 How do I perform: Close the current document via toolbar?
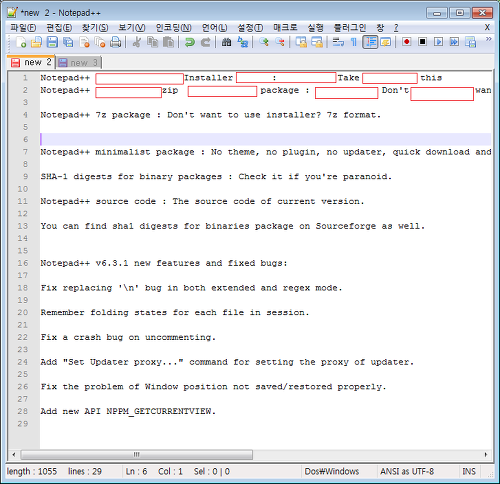pyautogui.click(x=84, y=42)
